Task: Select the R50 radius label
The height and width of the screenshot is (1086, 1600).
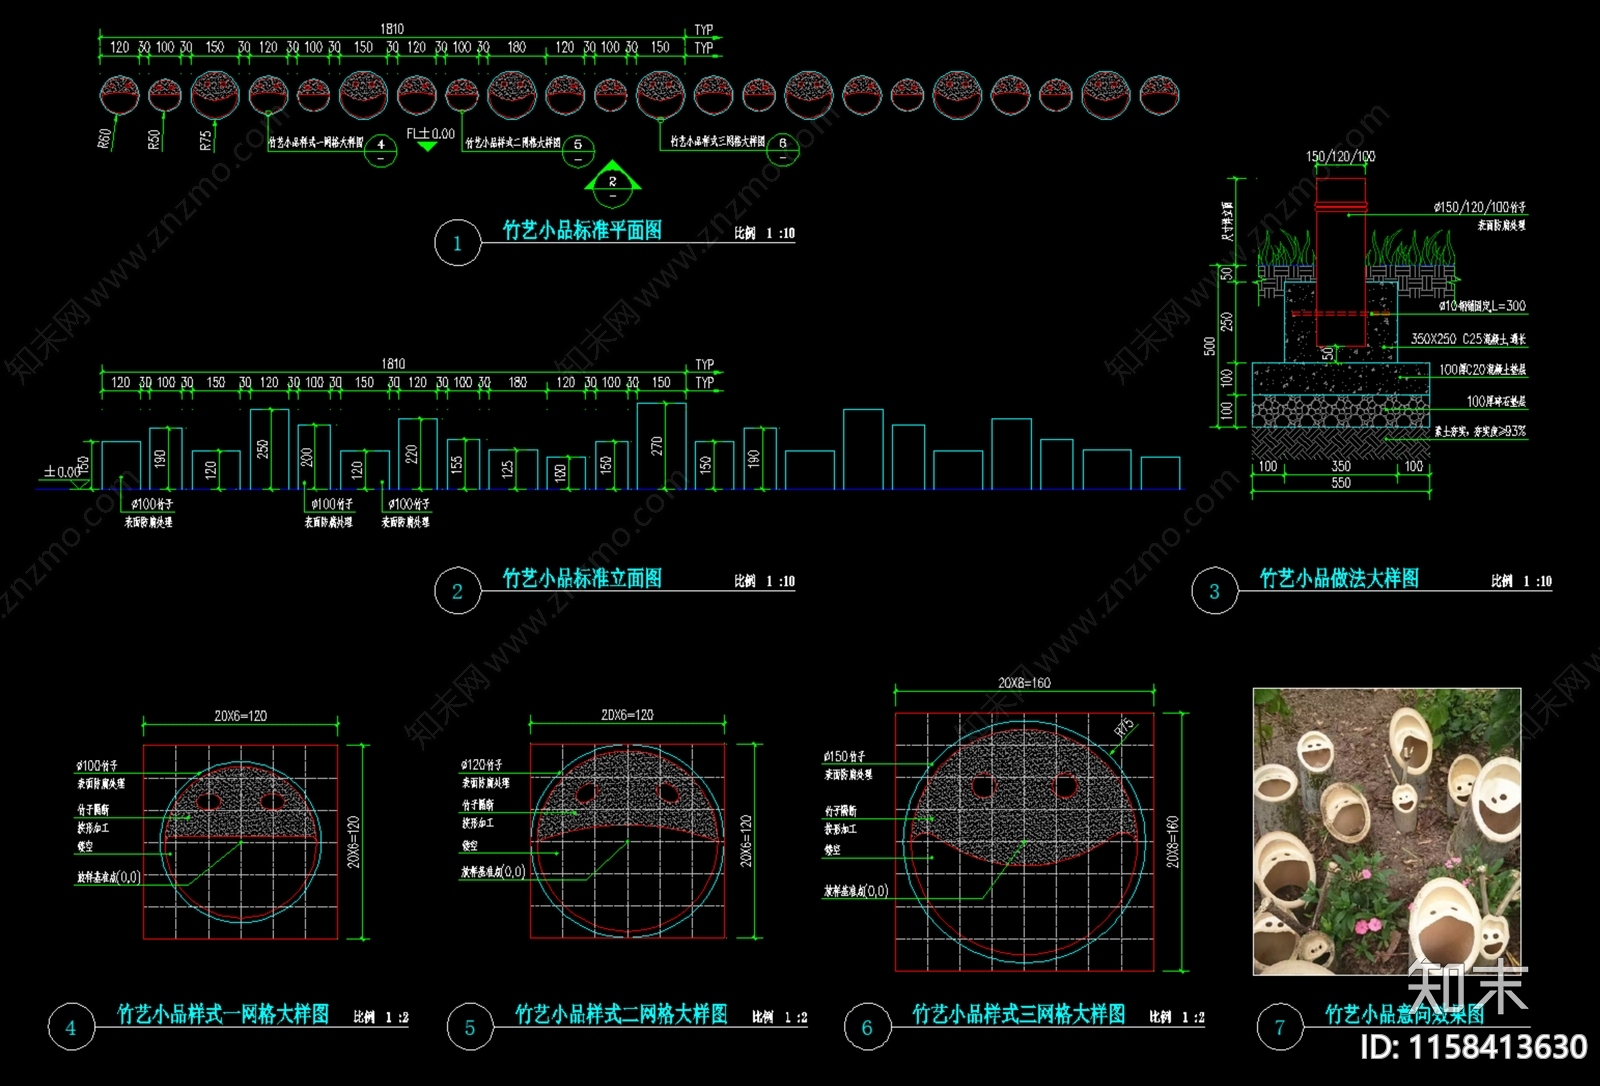Action: click(x=154, y=139)
